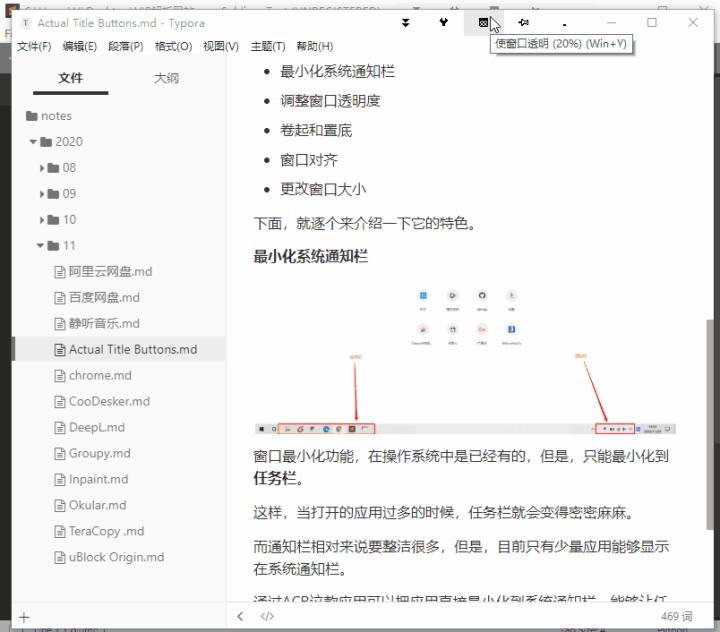Click the bold heading 最小化系统通知栏
This screenshot has width=720, height=632.
(310, 257)
